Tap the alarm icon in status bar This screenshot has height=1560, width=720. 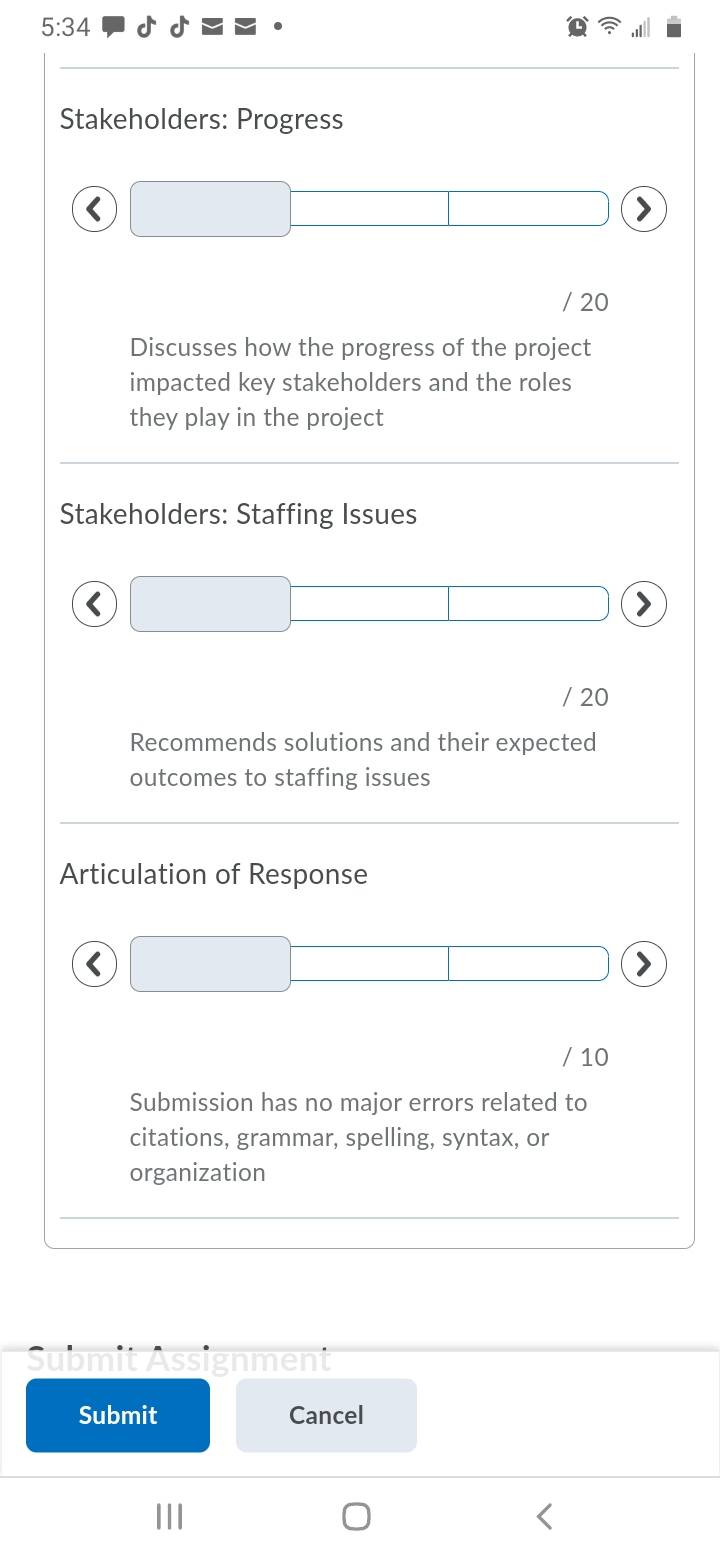pyautogui.click(x=577, y=28)
